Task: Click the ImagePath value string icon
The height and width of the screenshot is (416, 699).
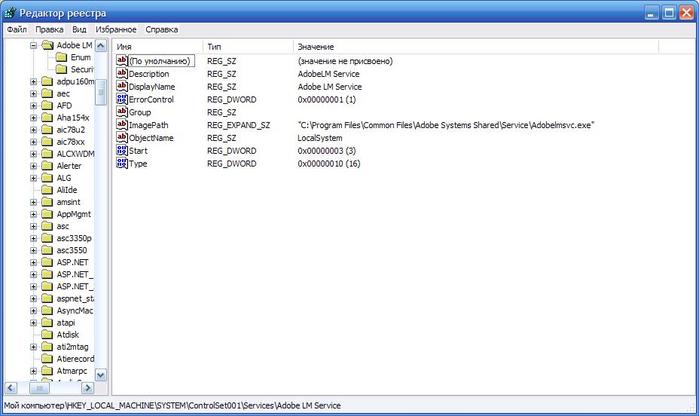Action: pyautogui.click(x=122, y=125)
